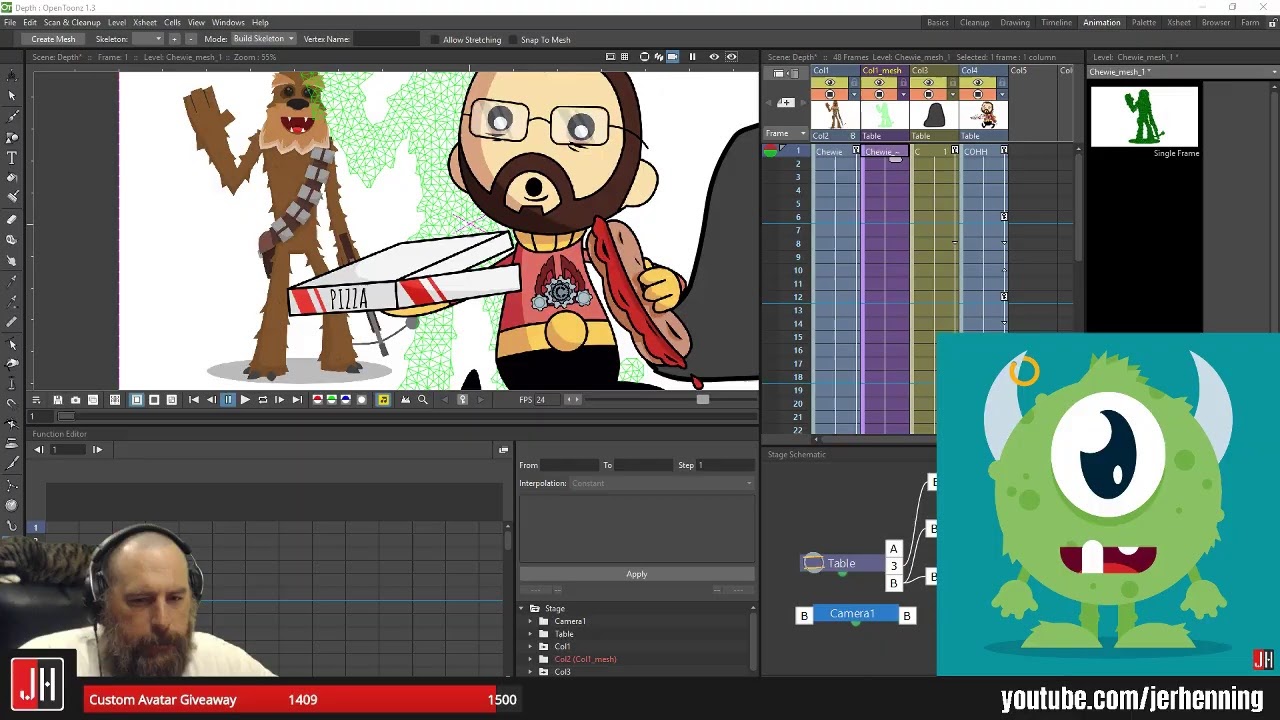Enable Allow Stretching checkbox
Screen dimensions: 1280x720
point(435,40)
